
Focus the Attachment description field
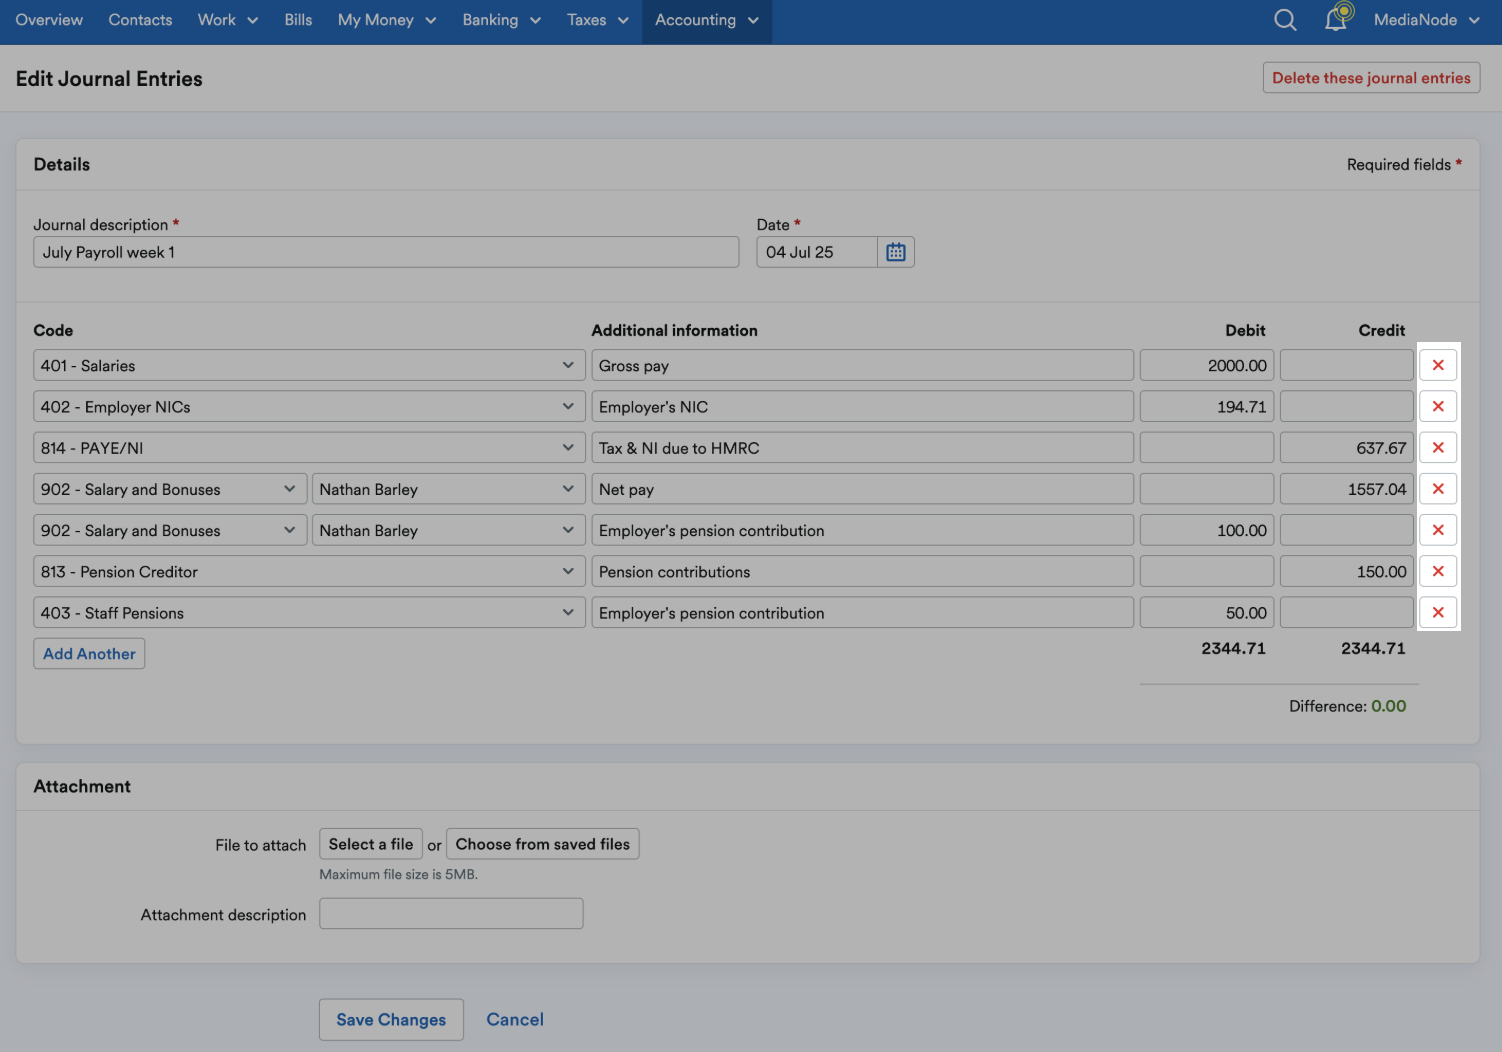coord(451,914)
